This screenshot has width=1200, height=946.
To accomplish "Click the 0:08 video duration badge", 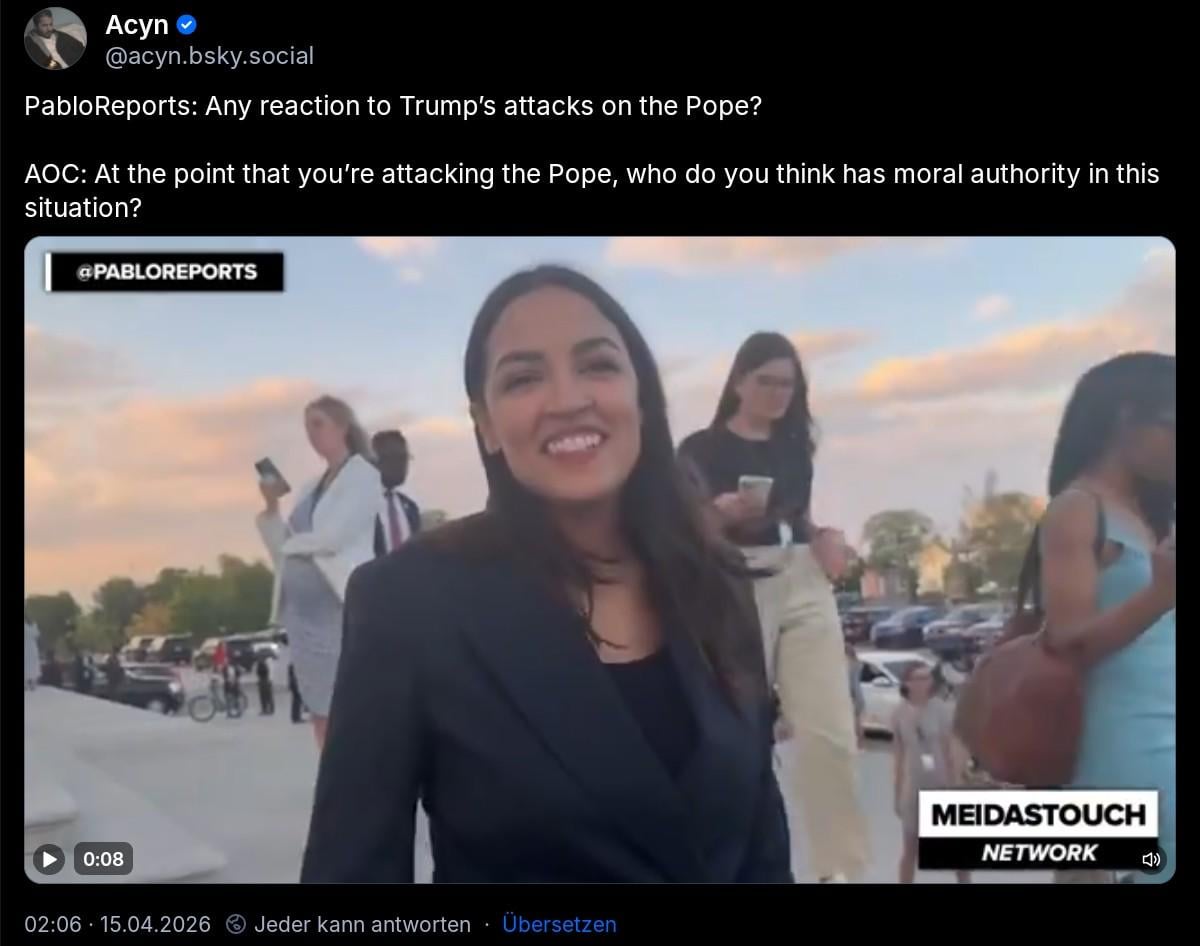I will tap(104, 858).
